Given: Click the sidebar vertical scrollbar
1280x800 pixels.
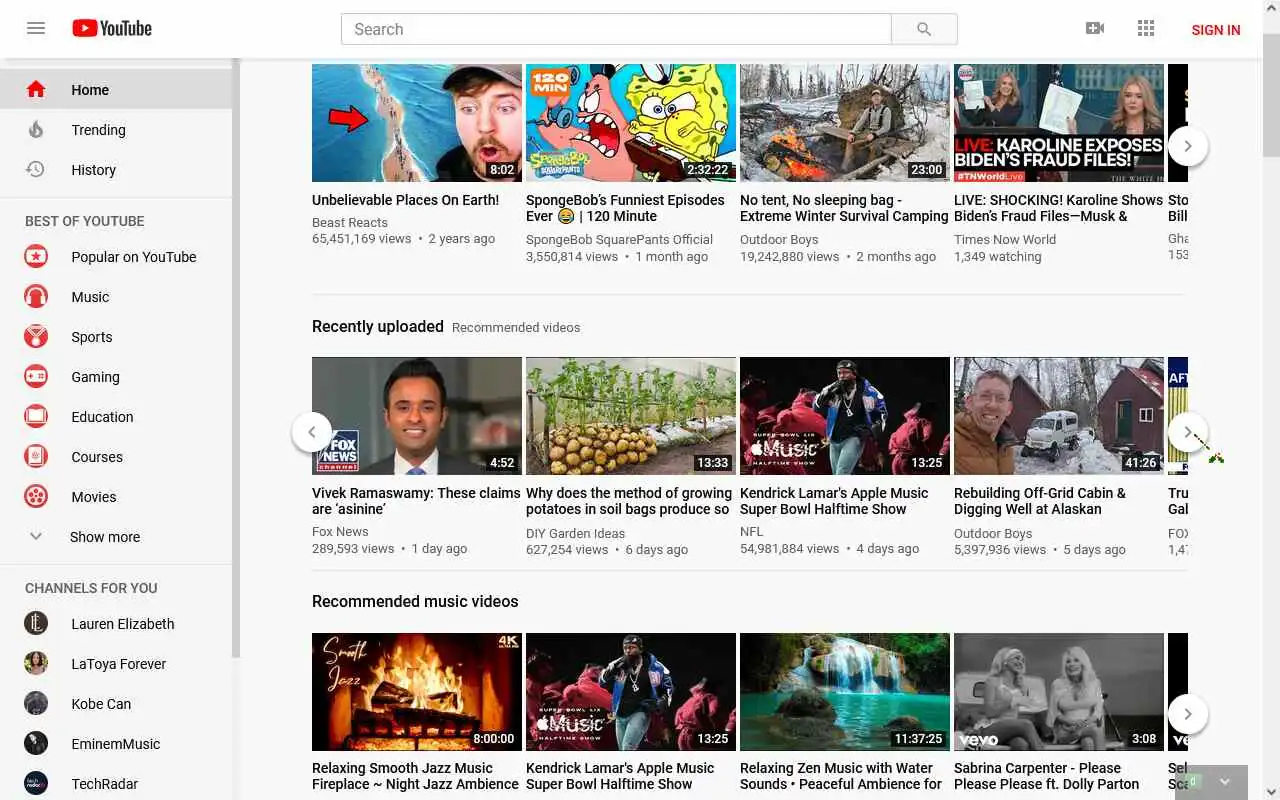Looking at the screenshot, I should [x=236, y=358].
